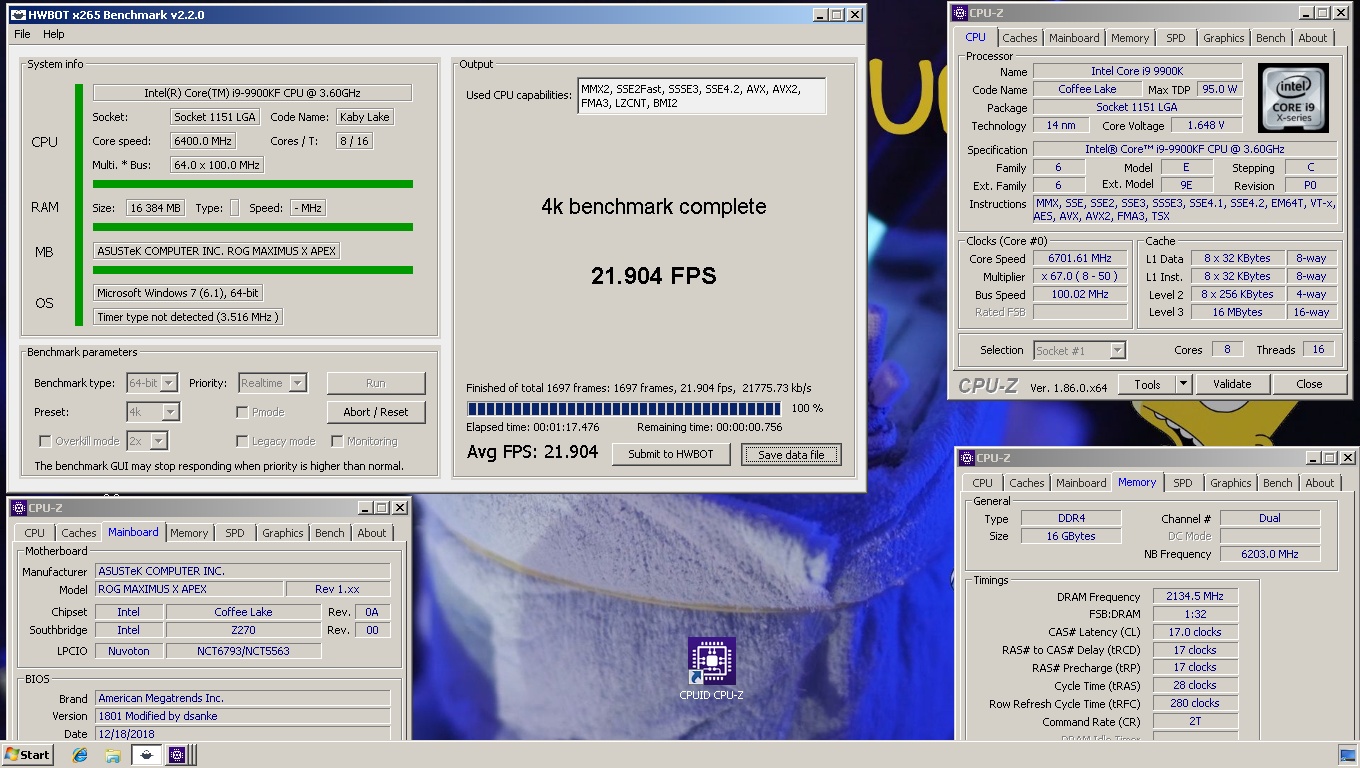The image size is (1360, 768).
Task: Click the title bar icon of the CPU-Z Mainboard window
Action: point(19,508)
